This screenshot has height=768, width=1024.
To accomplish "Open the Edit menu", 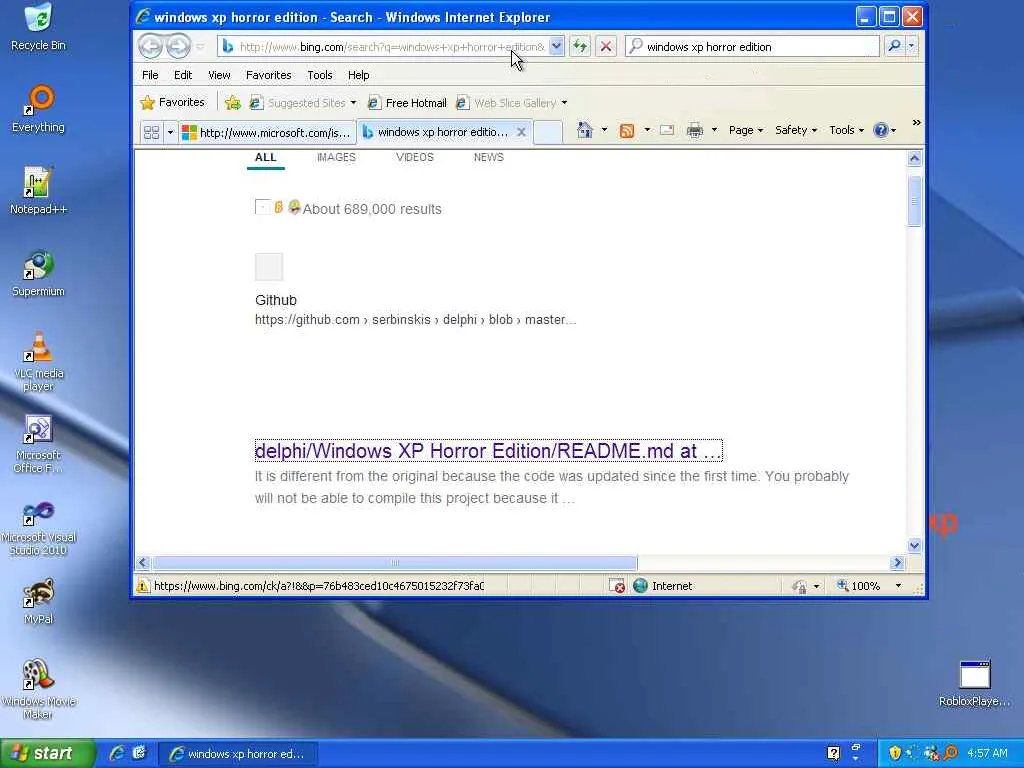I will [x=183, y=75].
